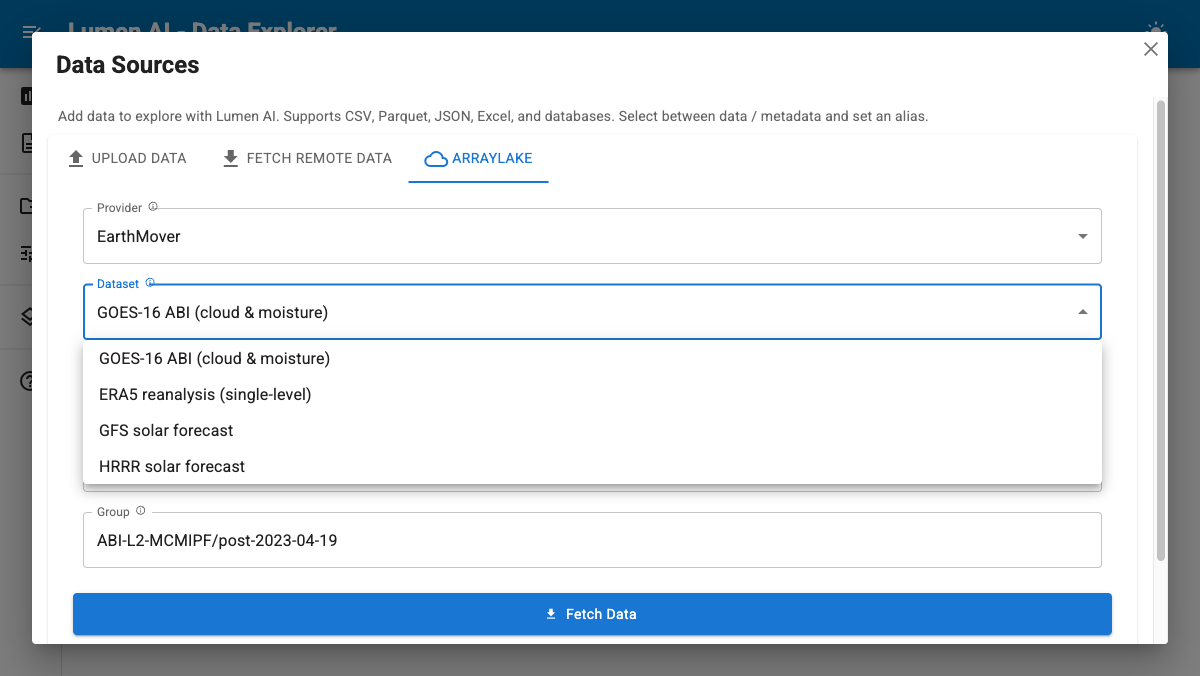Click the info icon beside Group label
The width and height of the screenshot is (1200, 676).
(140, 511)
